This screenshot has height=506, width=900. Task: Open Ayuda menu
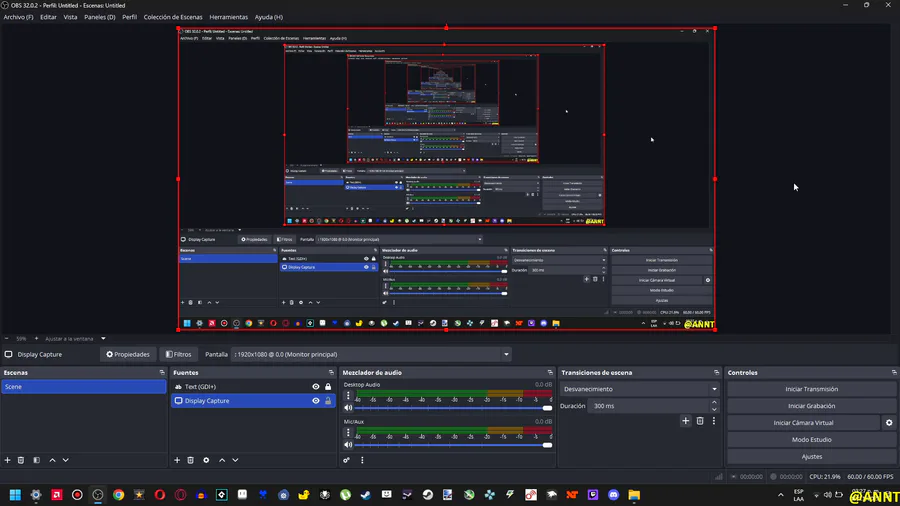click(269, 17)
